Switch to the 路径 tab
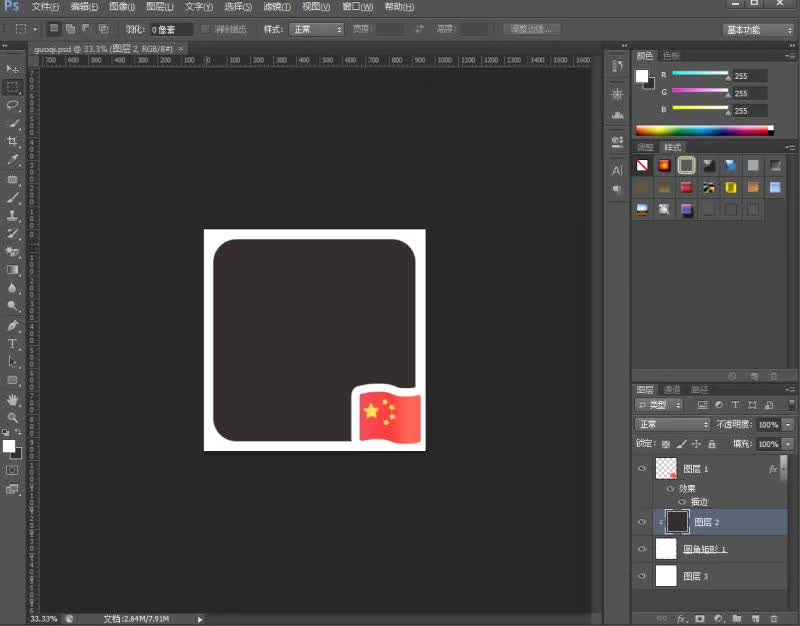The width and height of the screenshot is (800, 626). 700,389
